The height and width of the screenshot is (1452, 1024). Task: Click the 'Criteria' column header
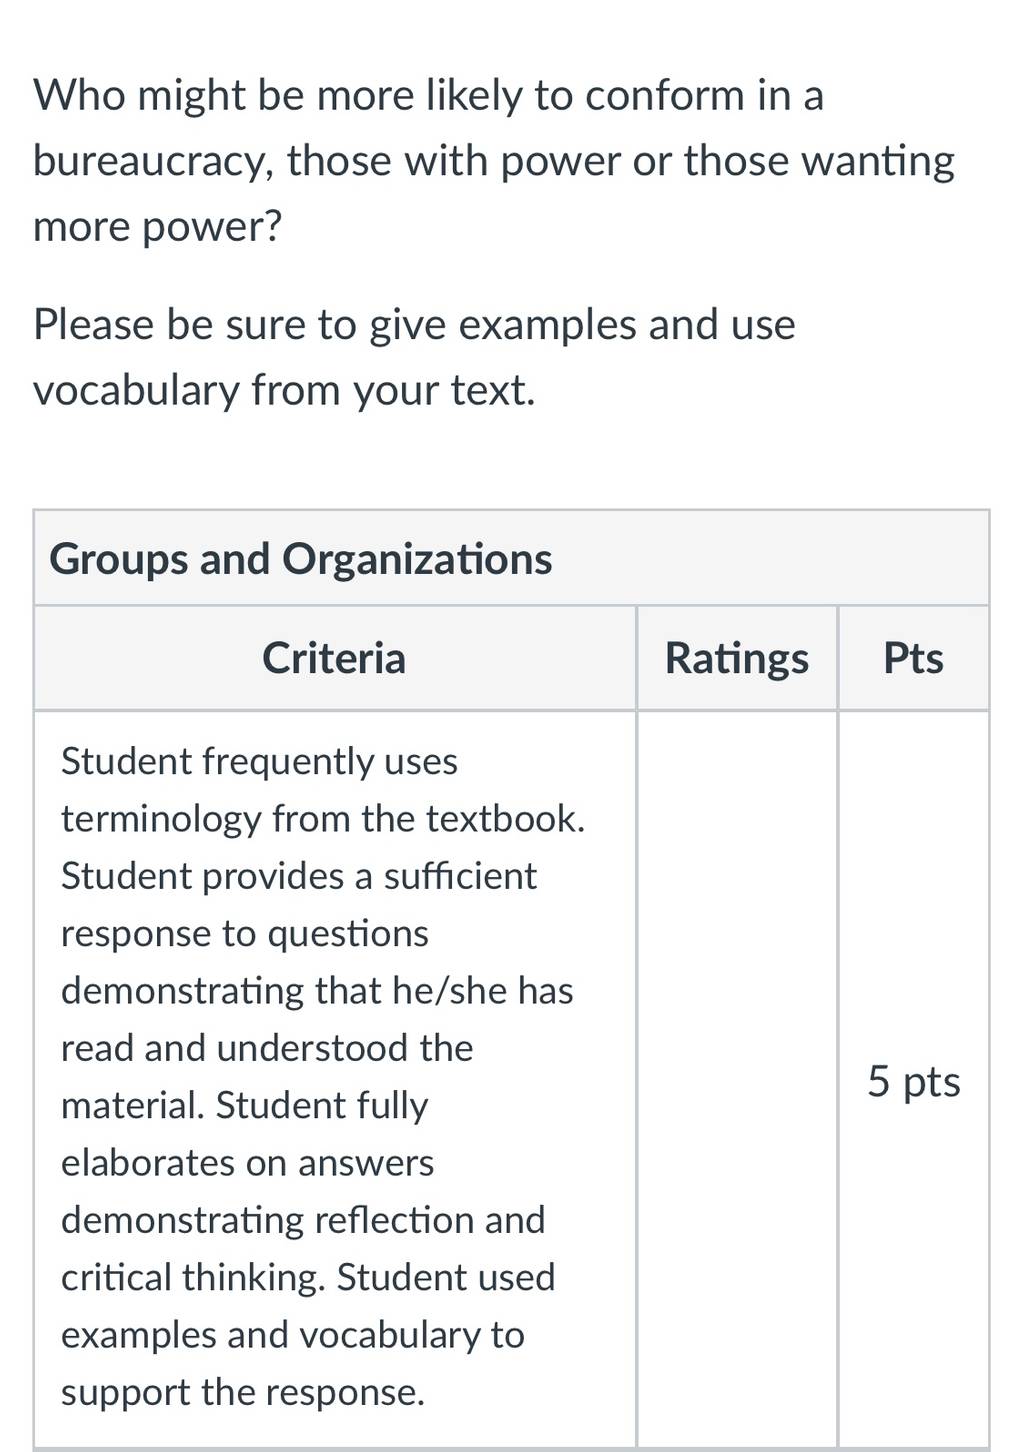coord(334,658)
